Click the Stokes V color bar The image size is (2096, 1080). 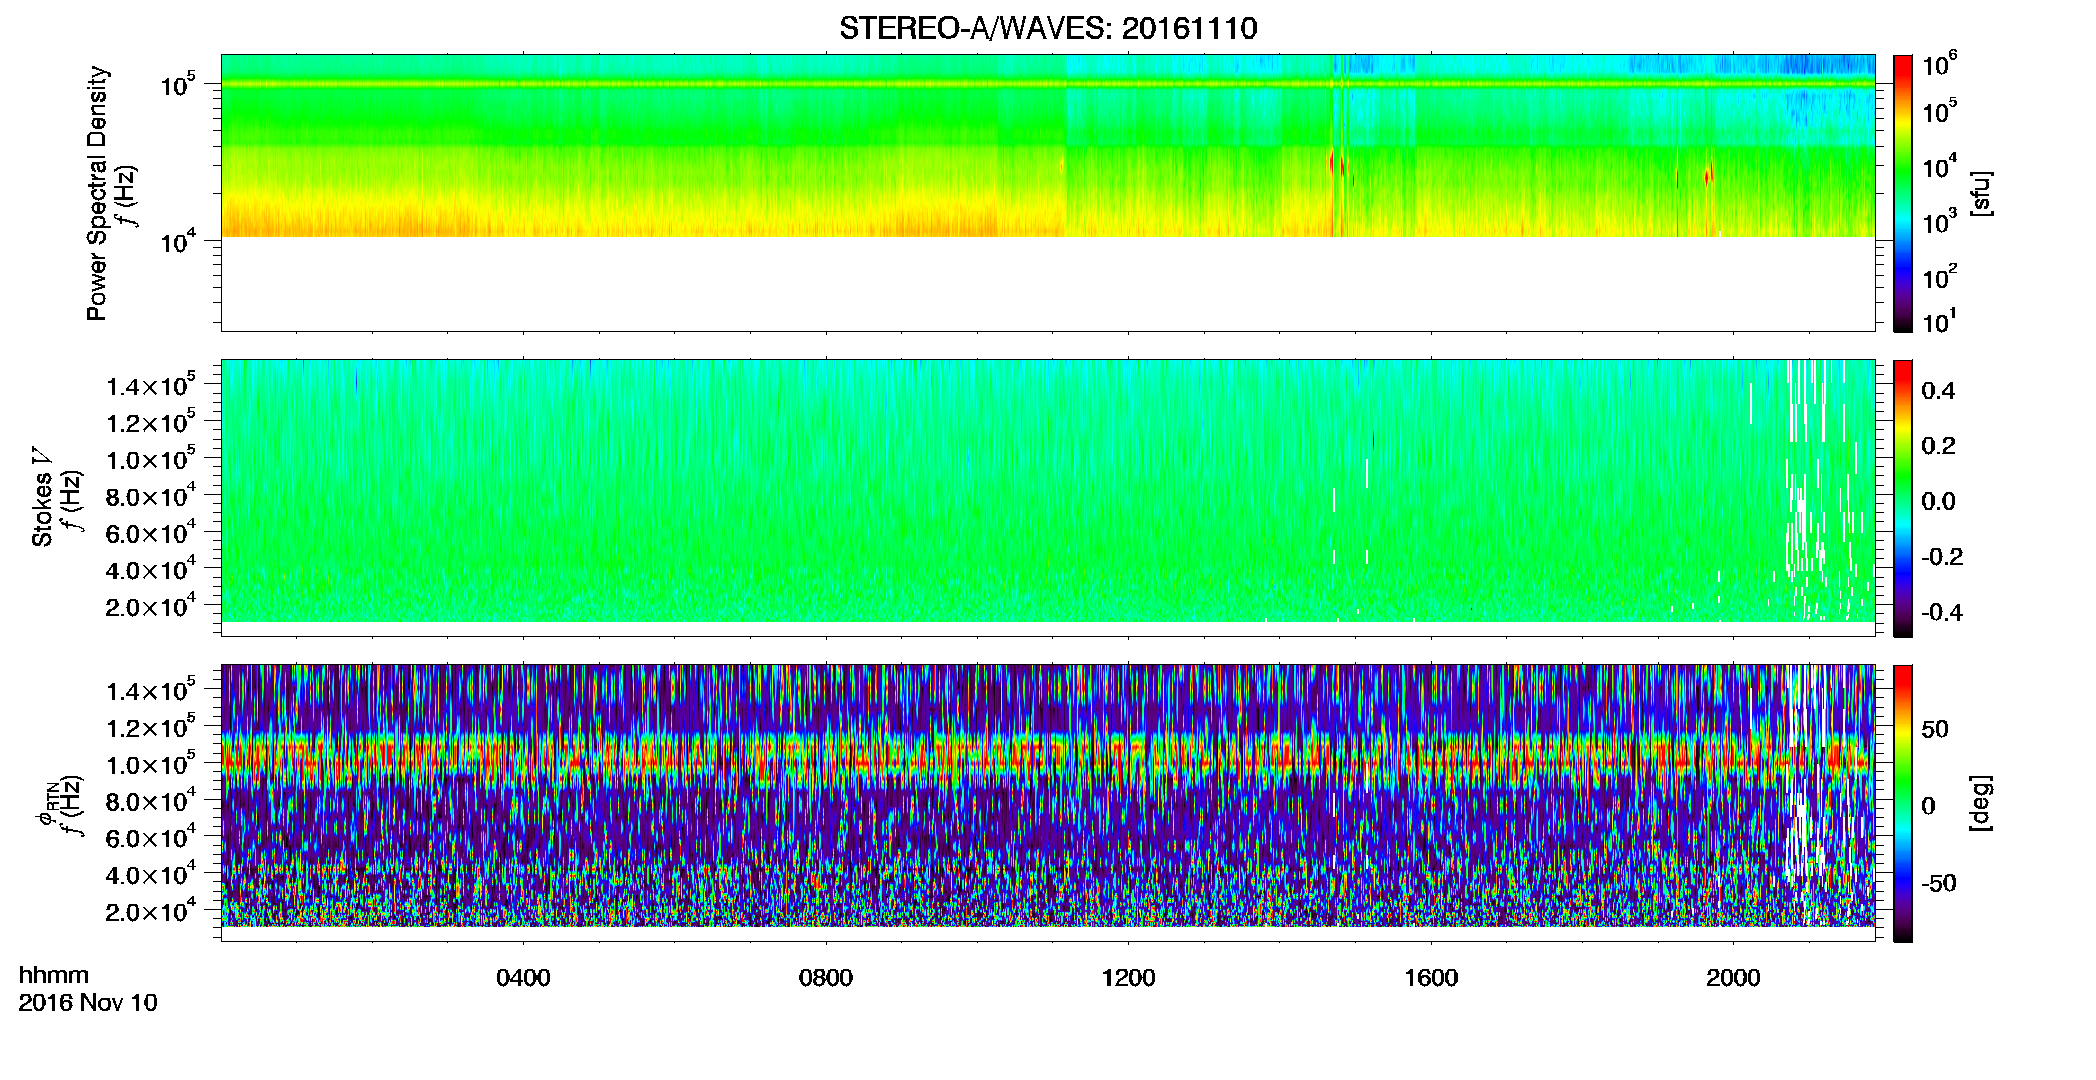pos(1903,498)
